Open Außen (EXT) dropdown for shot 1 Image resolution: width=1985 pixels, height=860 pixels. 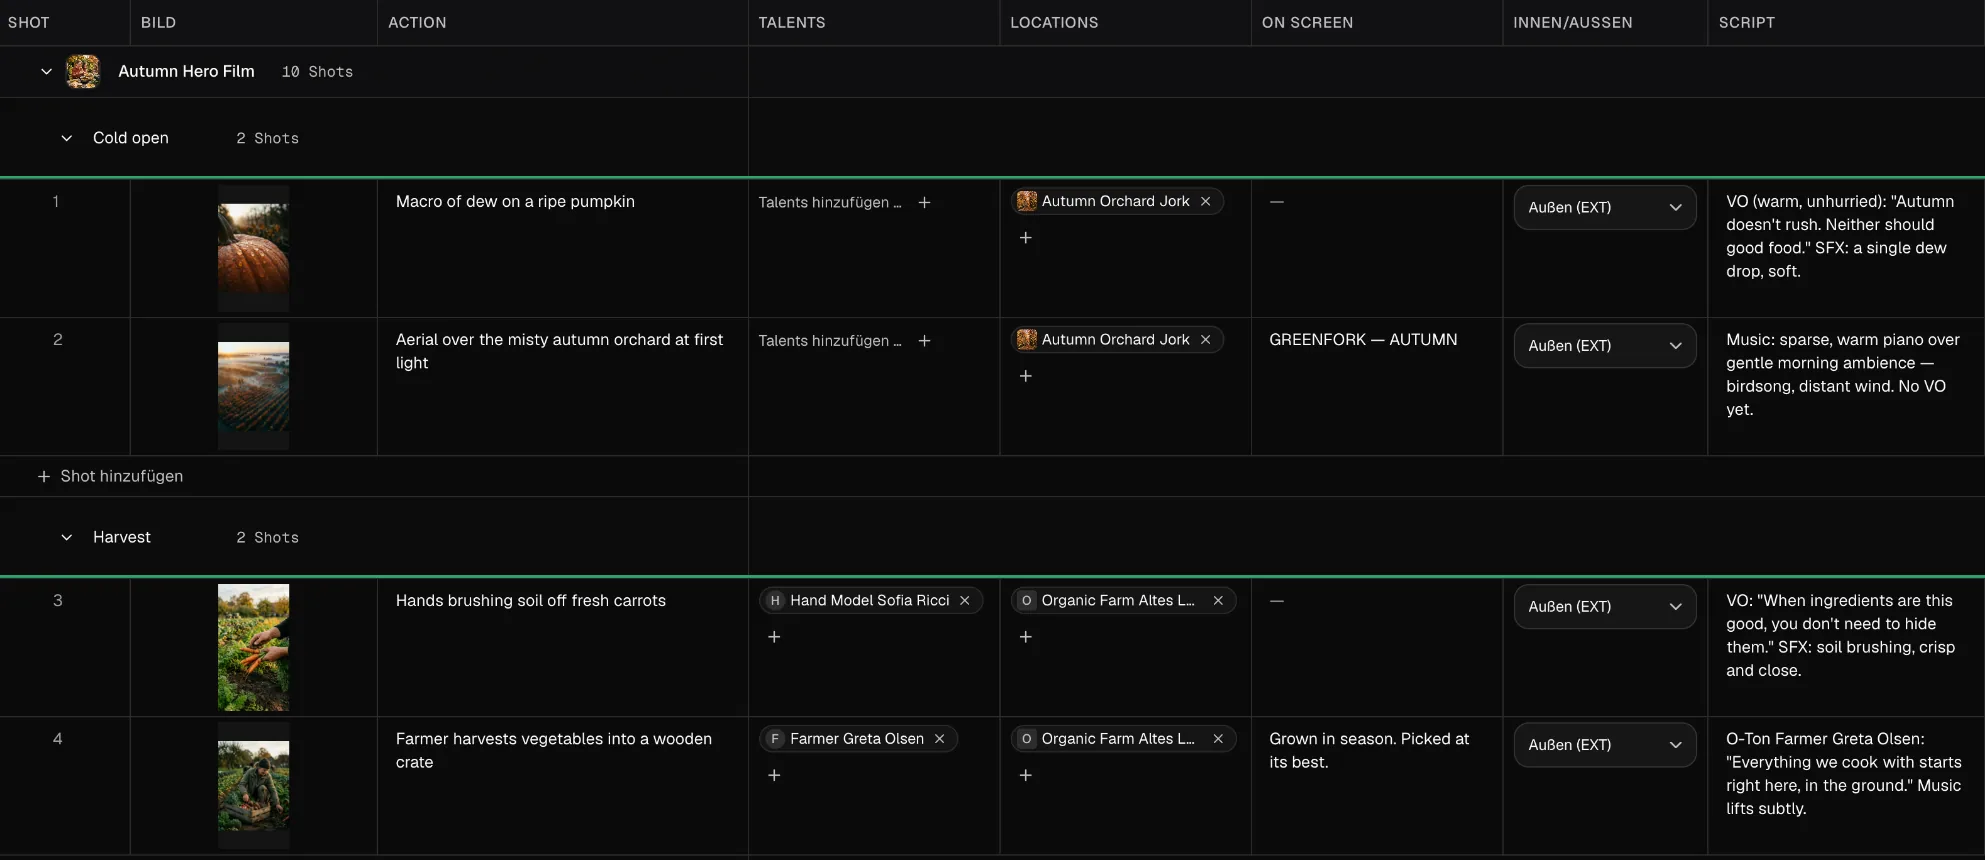pyautogui.click(x=1604, y=207)
